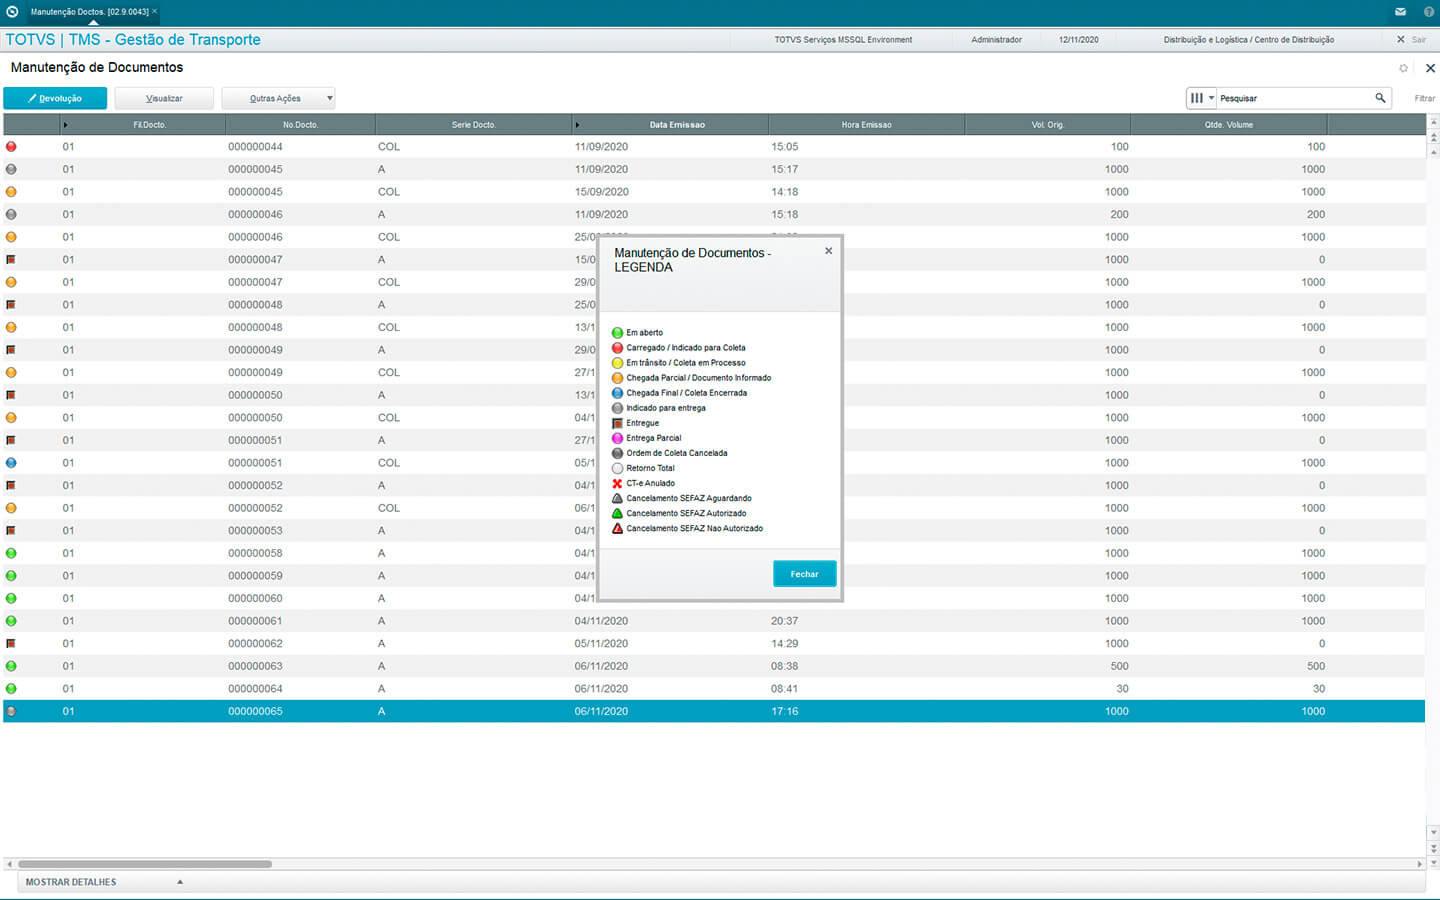Click green status icon for document 000000058
Image resolution: width=1440 pixels, height=900 pixels.
click(11, 553)
